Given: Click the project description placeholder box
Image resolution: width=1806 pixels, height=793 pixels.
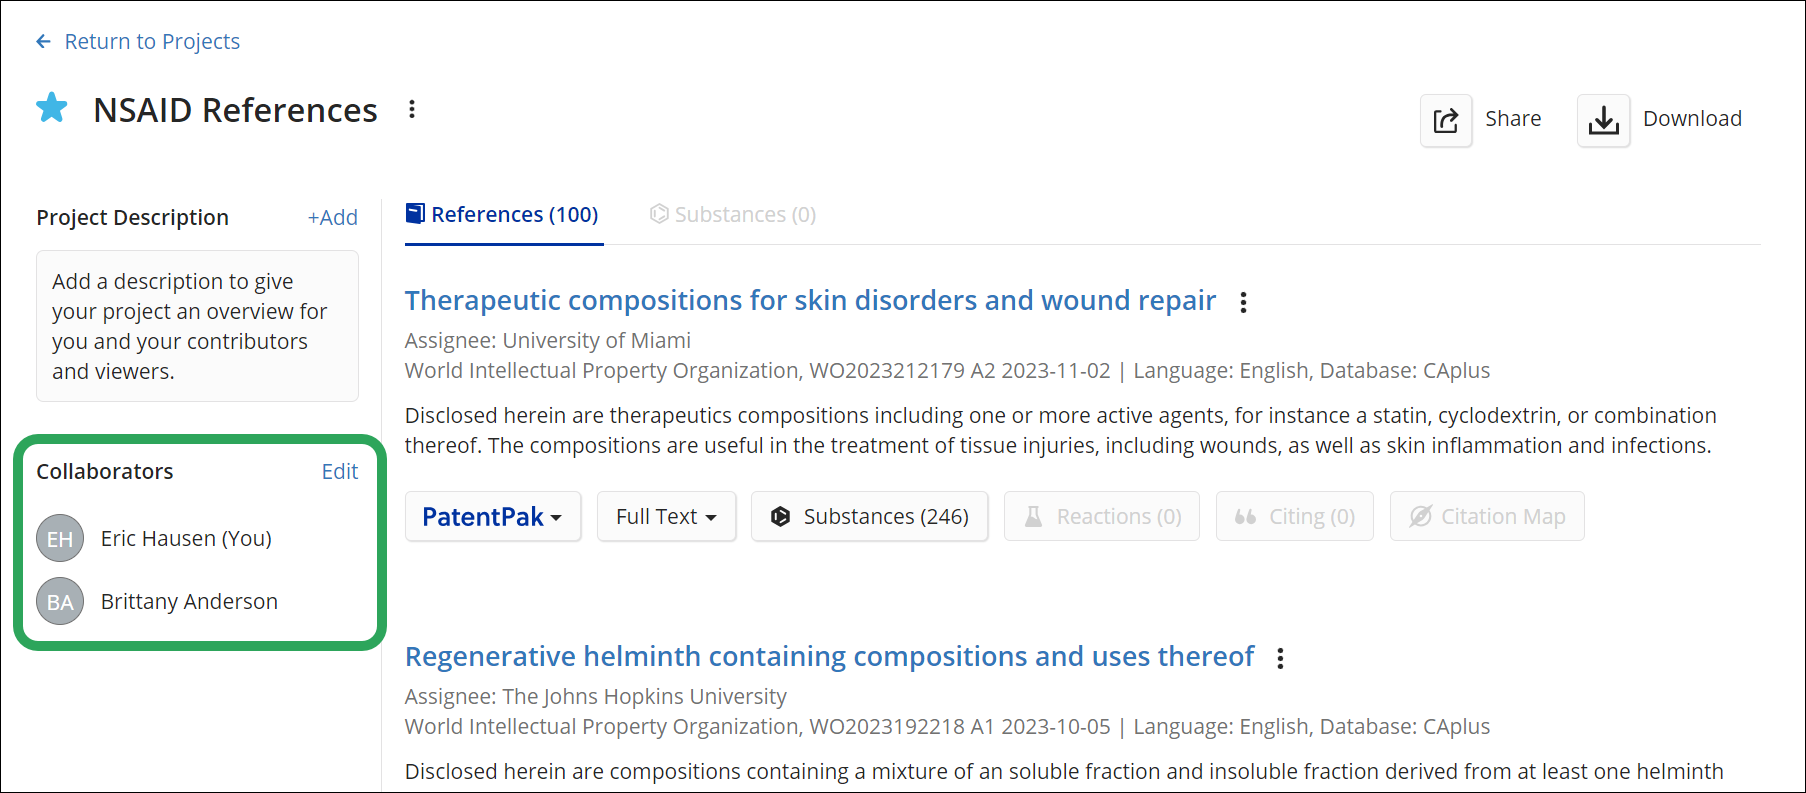Looking at the screenshot, I should 197,326.
